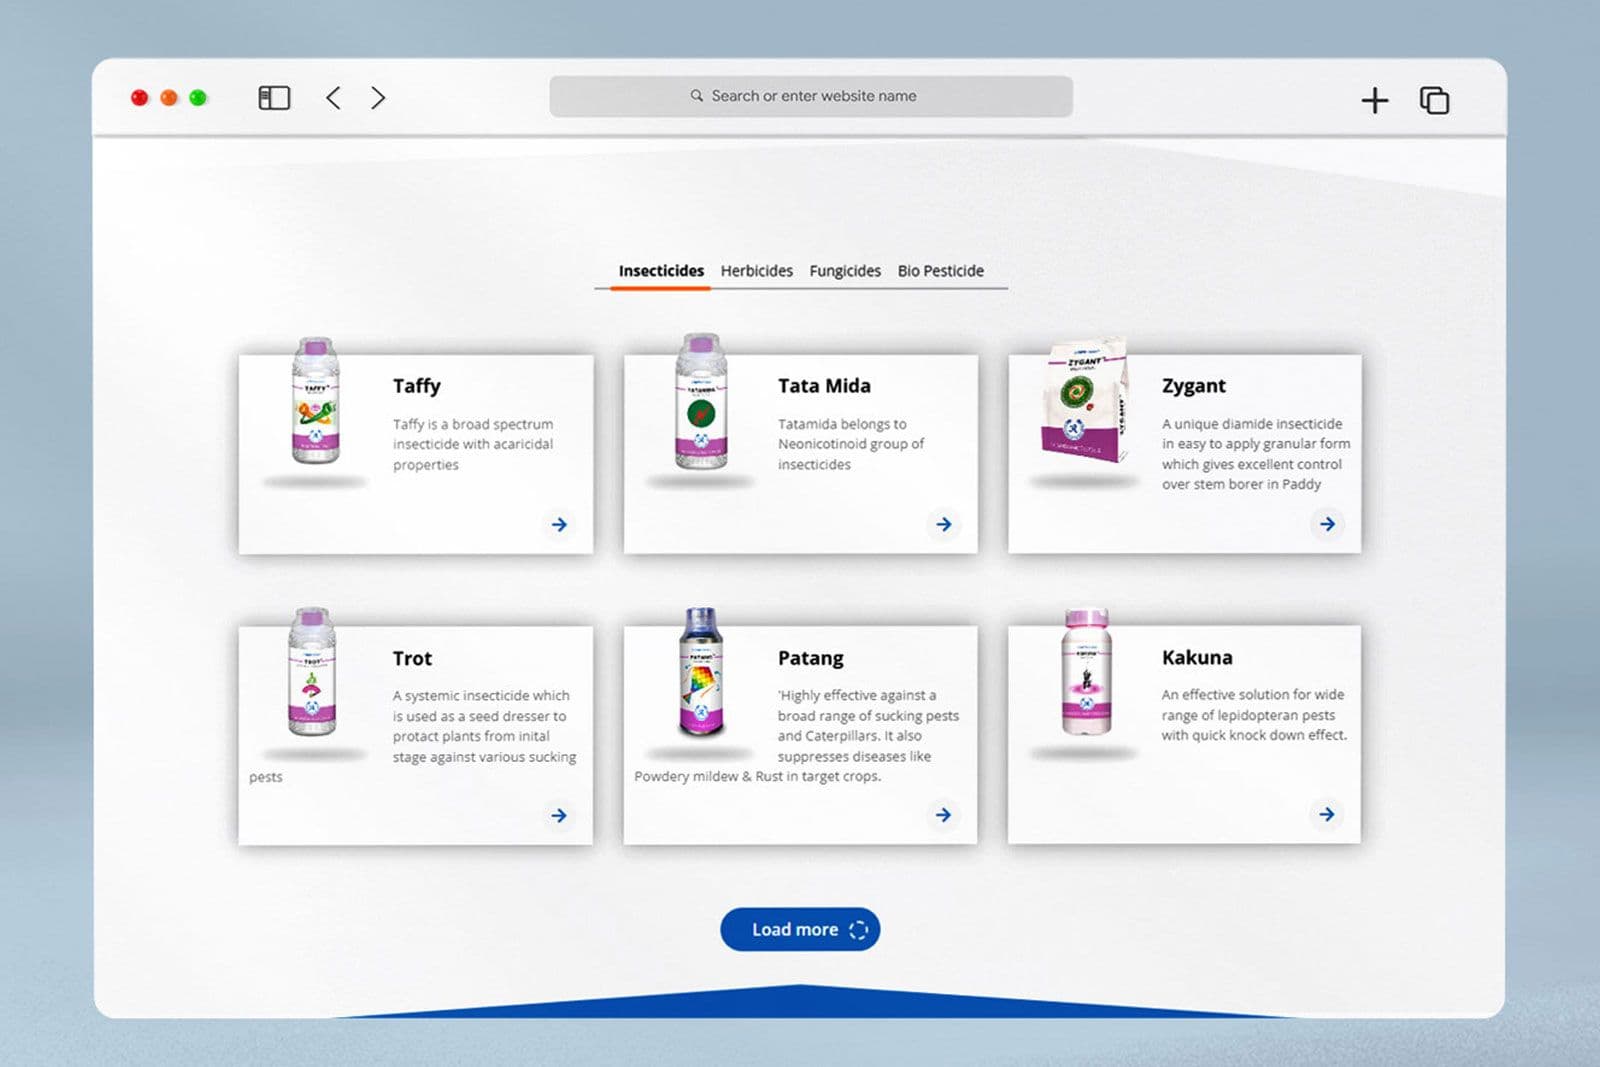The height and width of the screenshot is (1067, 1600).
Task: Toggle the browser sidebar icon
Action: pos(274,97)
